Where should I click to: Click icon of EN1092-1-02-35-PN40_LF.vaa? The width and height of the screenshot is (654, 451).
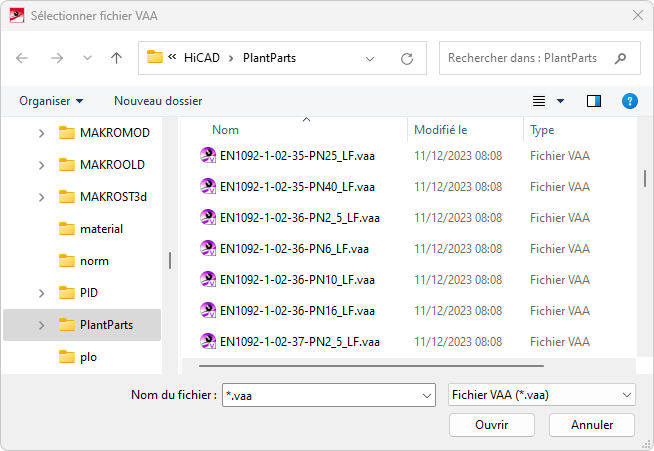pos(208,186)
